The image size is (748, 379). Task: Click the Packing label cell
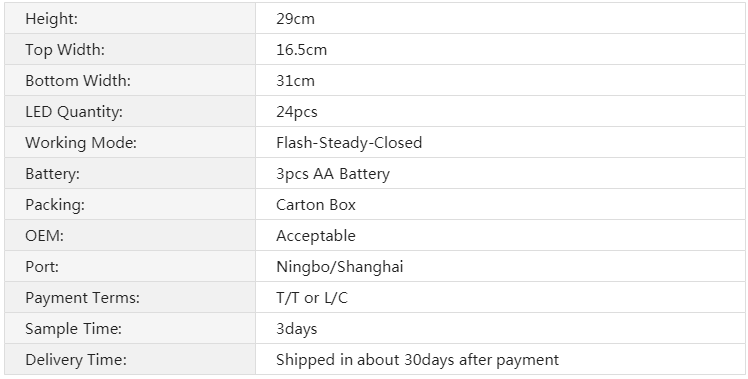pyautogui.click(x=130, y=204)
